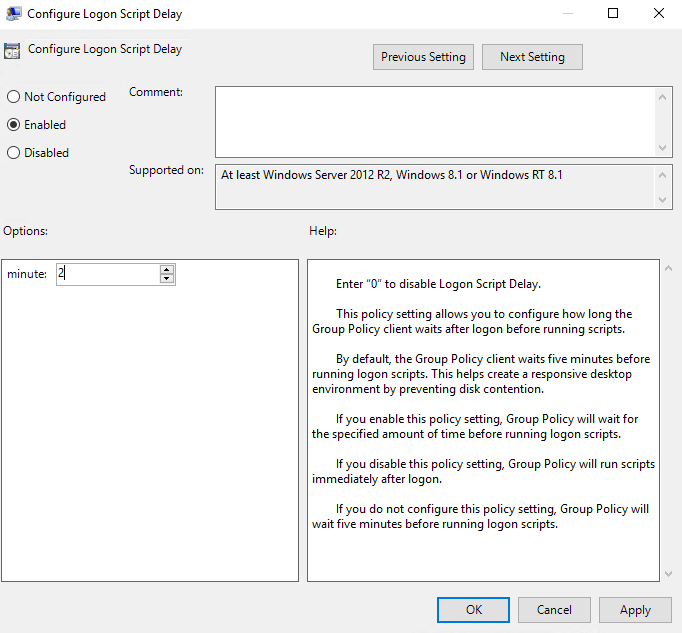Click Supported on box up arrow
Viewport: 682px width, 633px height.
(662, 175)
